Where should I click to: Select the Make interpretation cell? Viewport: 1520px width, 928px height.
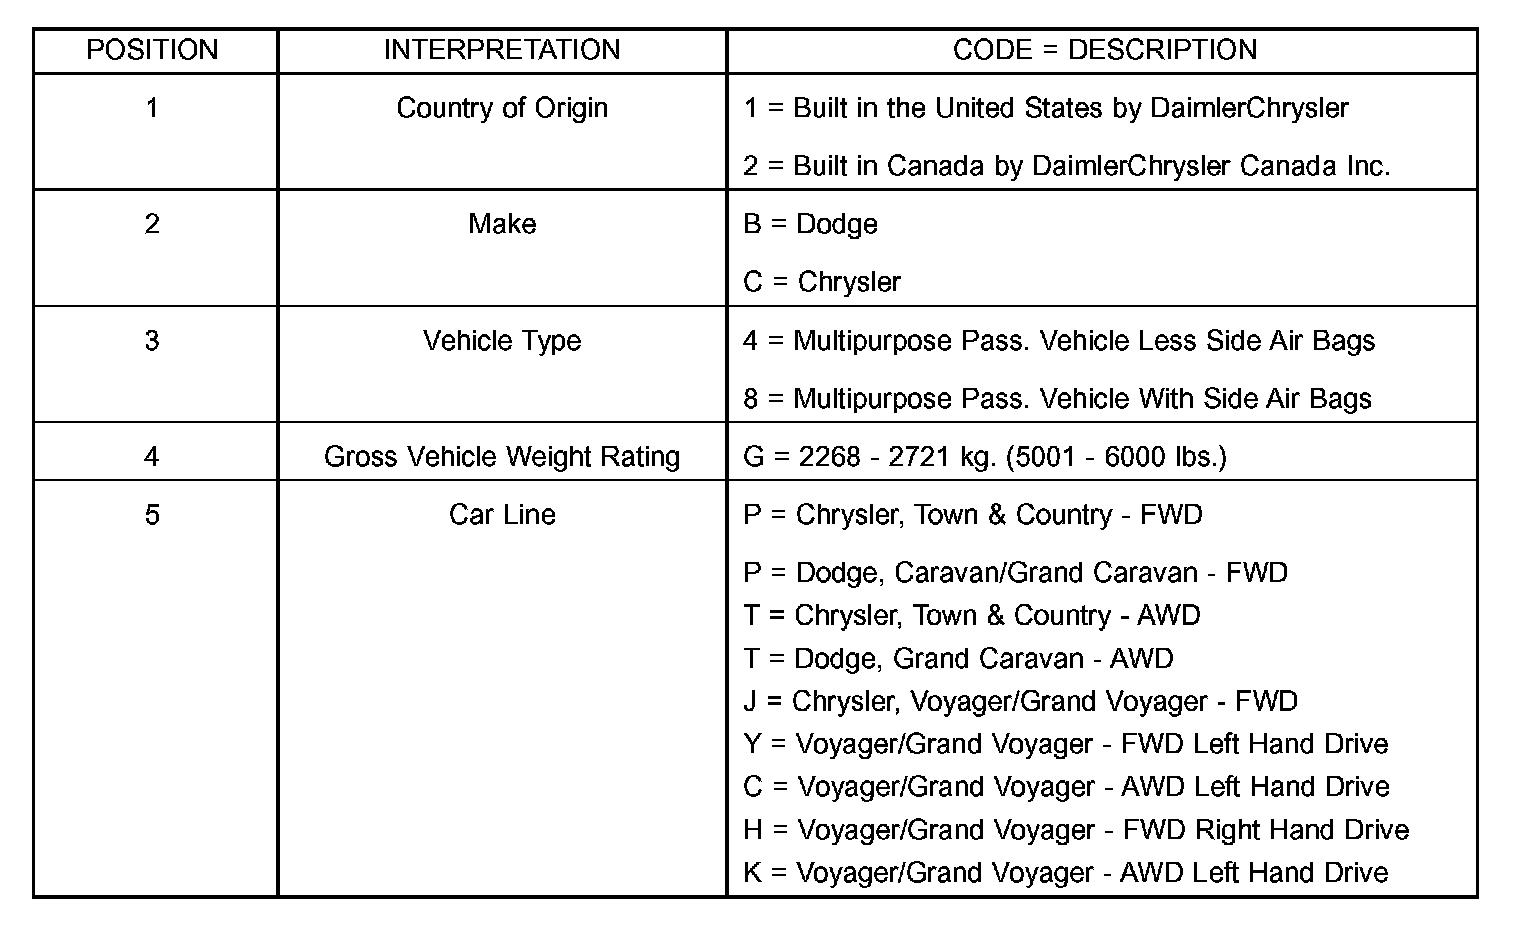pyautogui.click(x=502, y=224)
